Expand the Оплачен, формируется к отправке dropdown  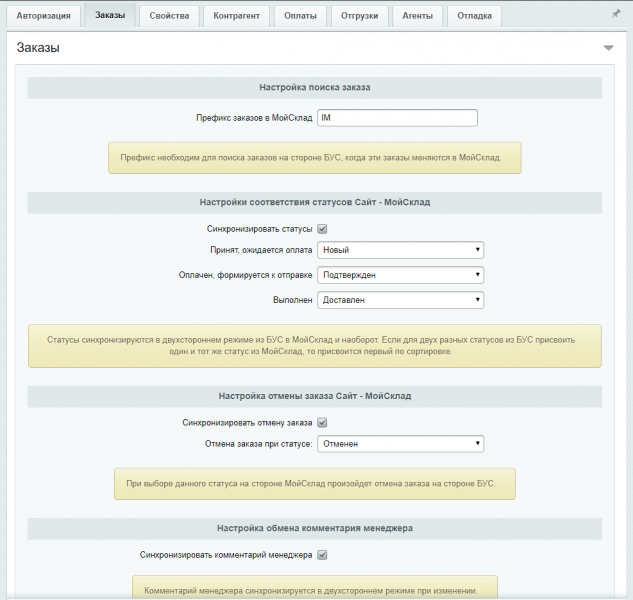(x=400, y=274)
